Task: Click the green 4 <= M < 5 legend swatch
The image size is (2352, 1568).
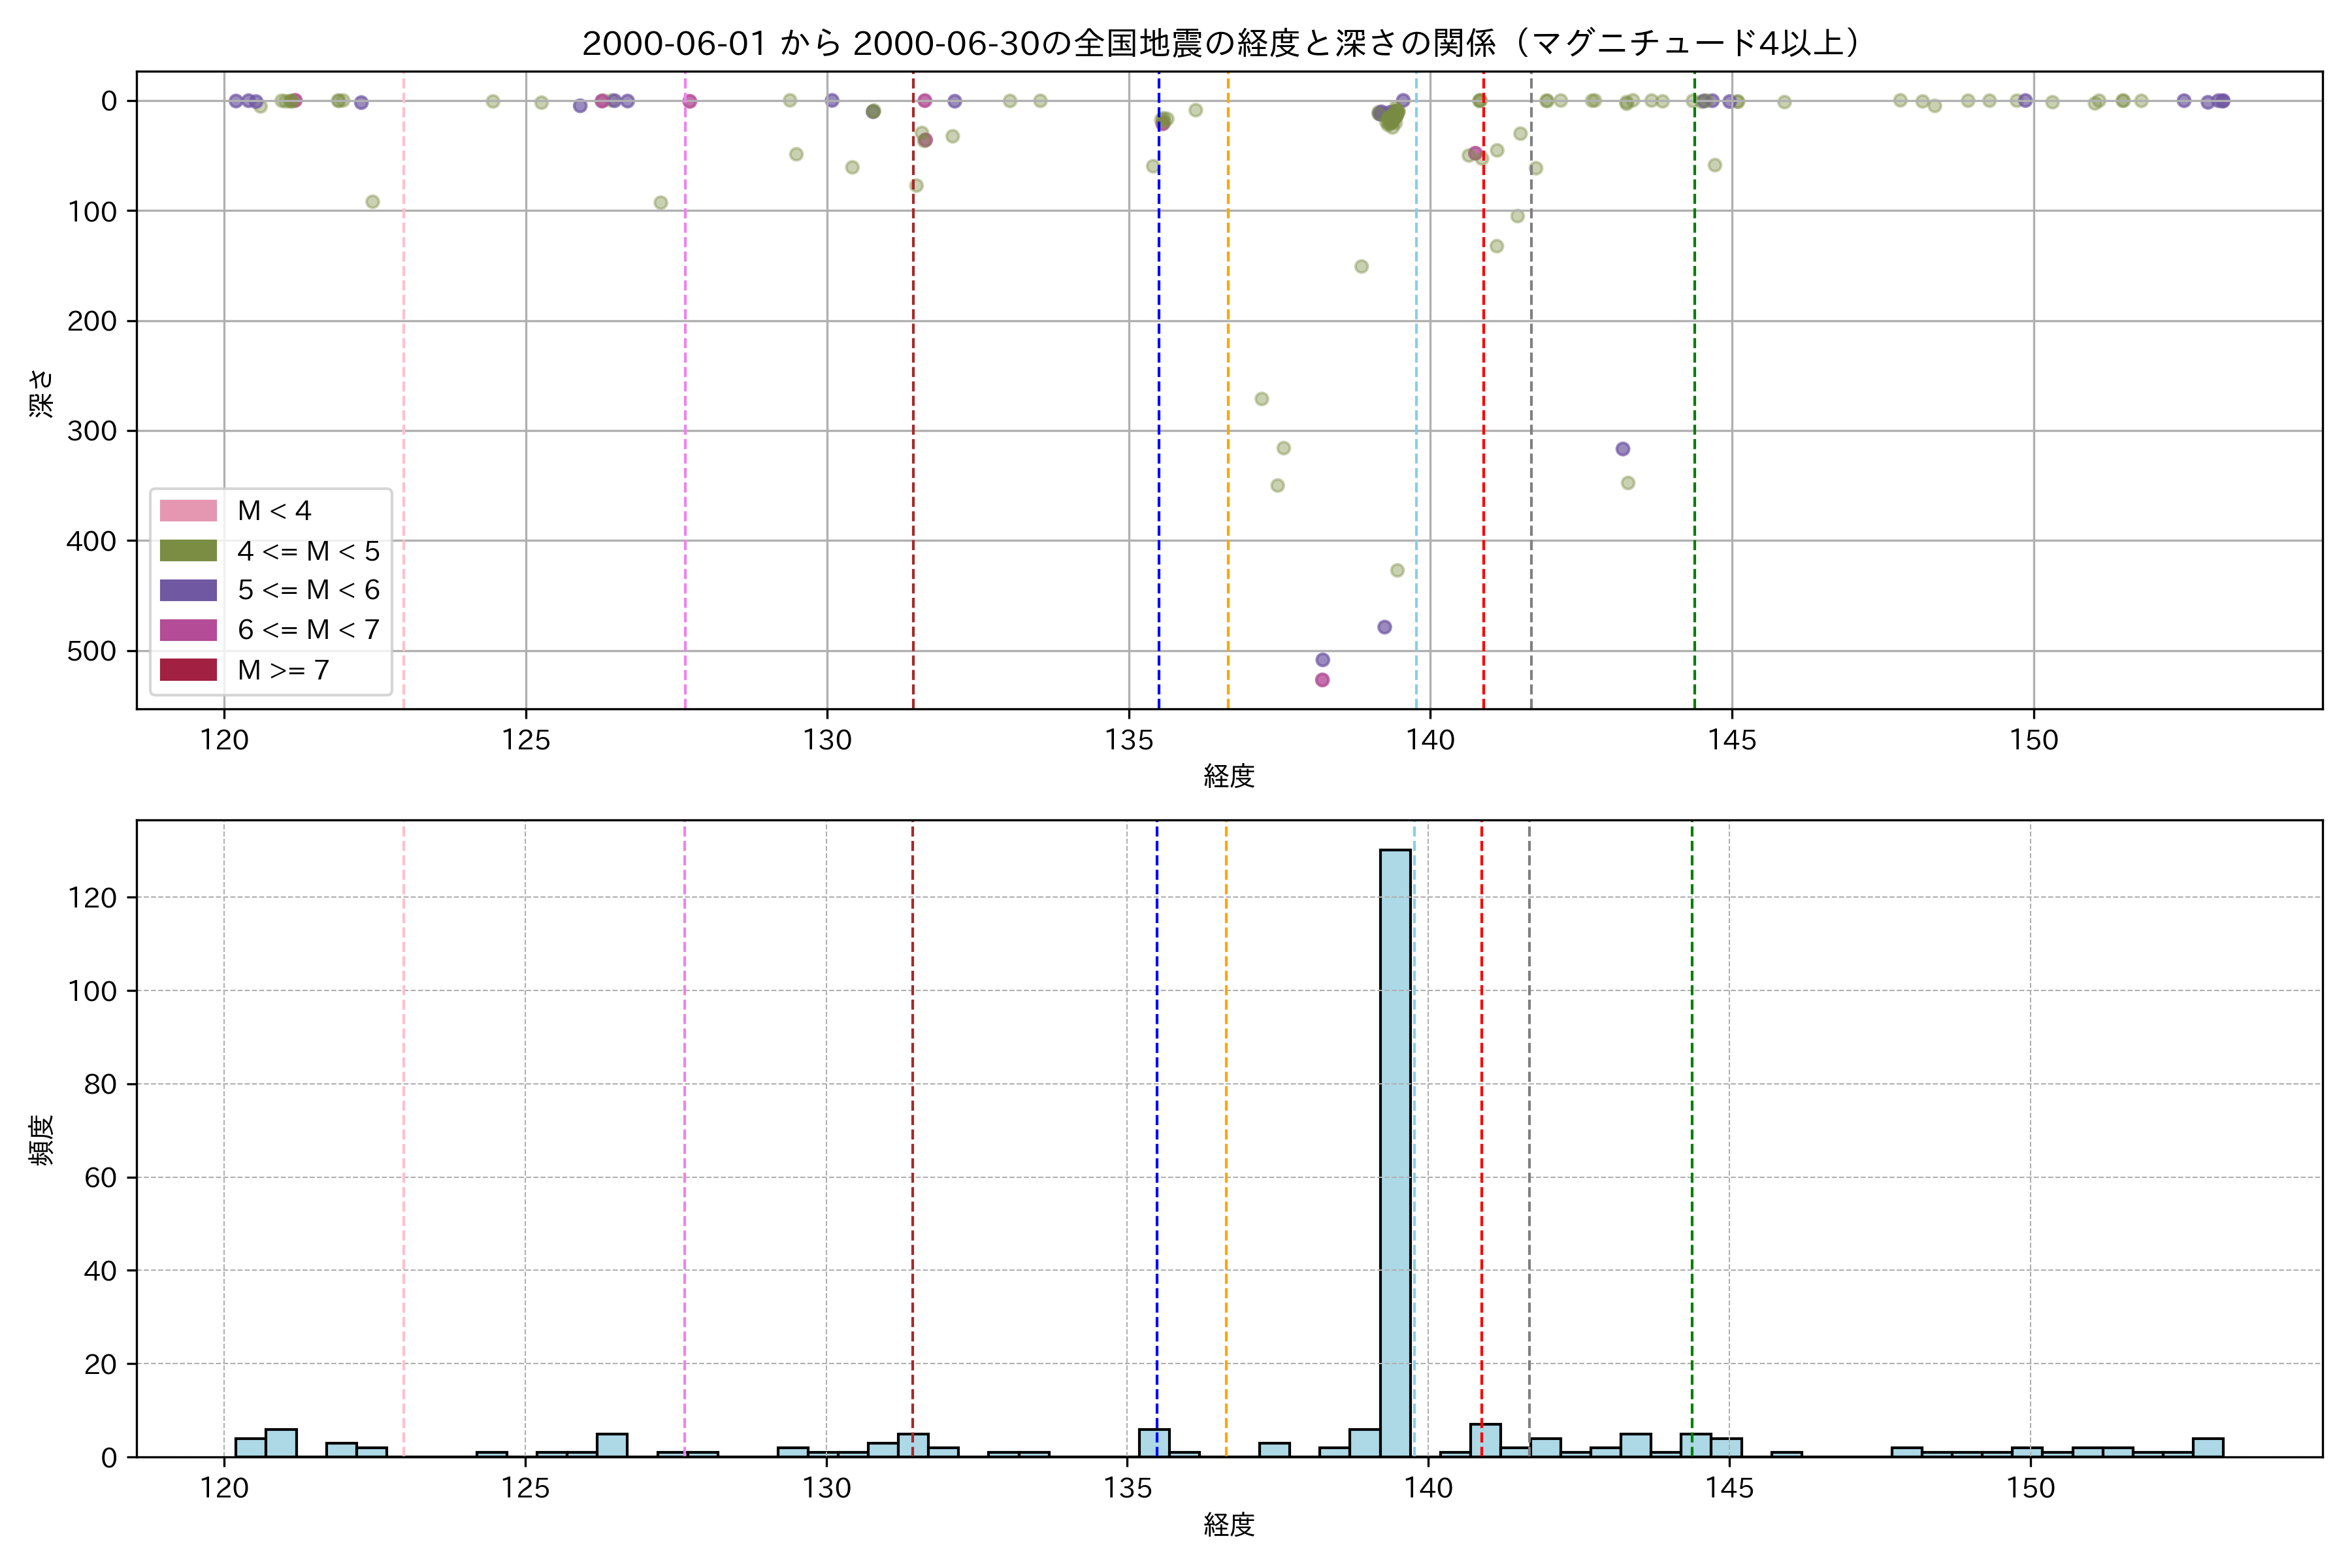Action: click(x=188, y=551)
